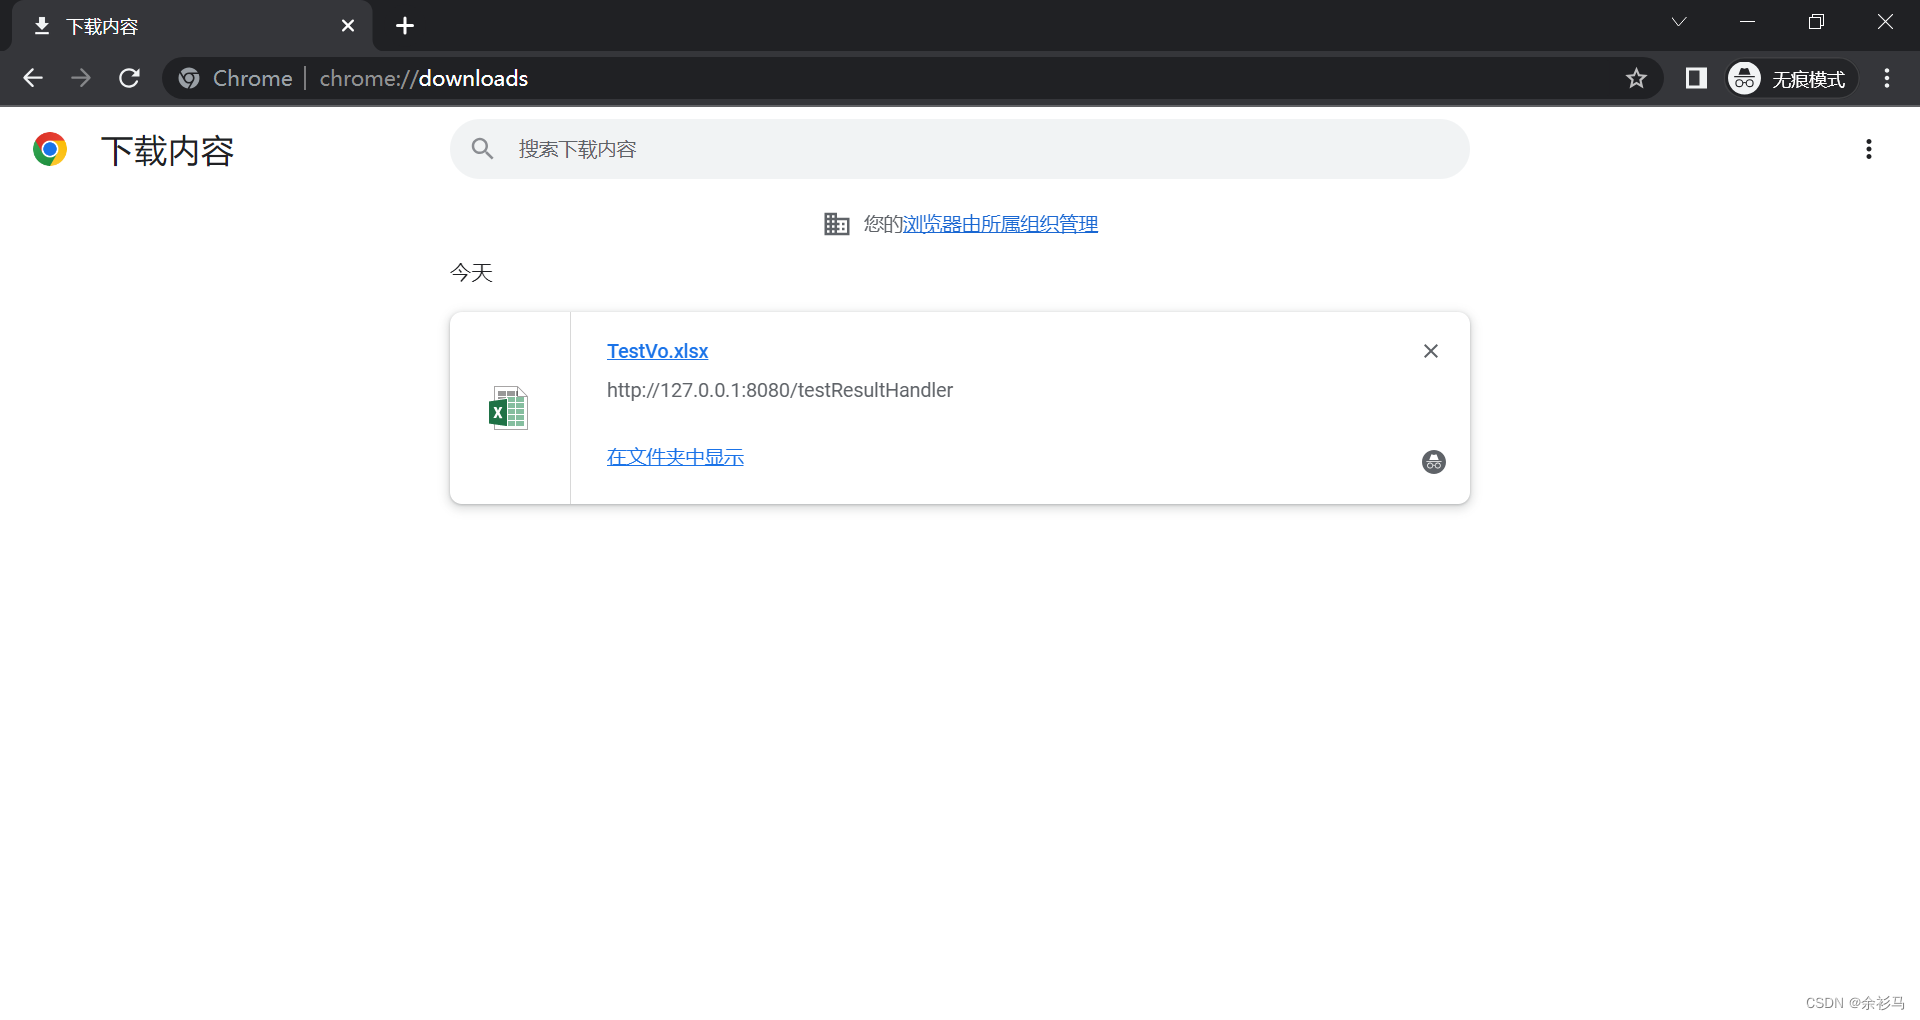The image size is (1920, 1020).
Task: Click the organization managed building icon
Action: point(837,223)
